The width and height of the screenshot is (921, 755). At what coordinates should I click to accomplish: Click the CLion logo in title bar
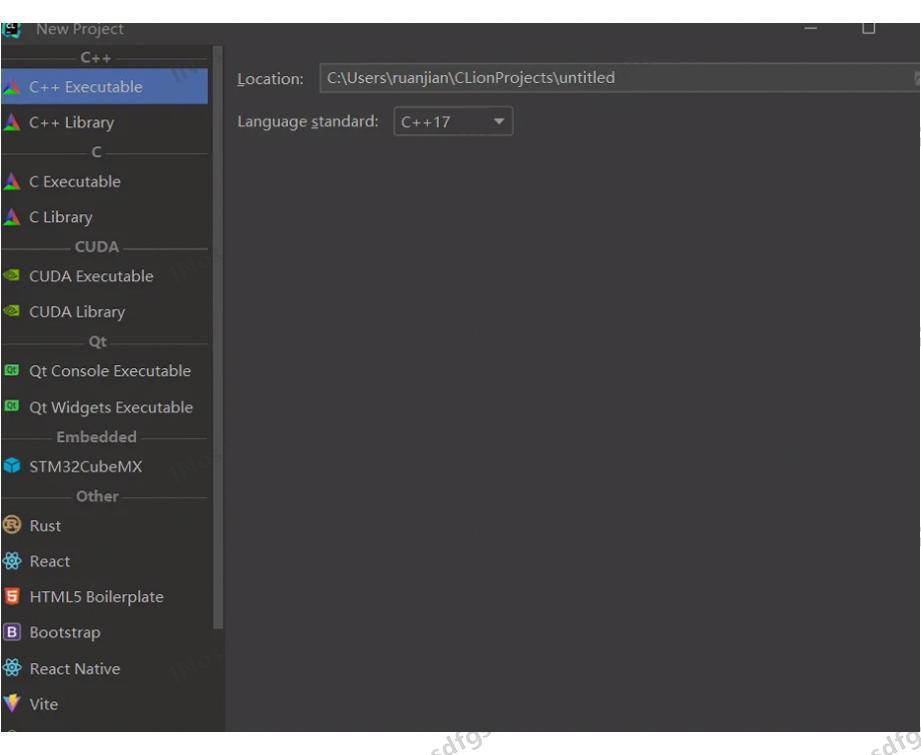click(x=11, y=29)
